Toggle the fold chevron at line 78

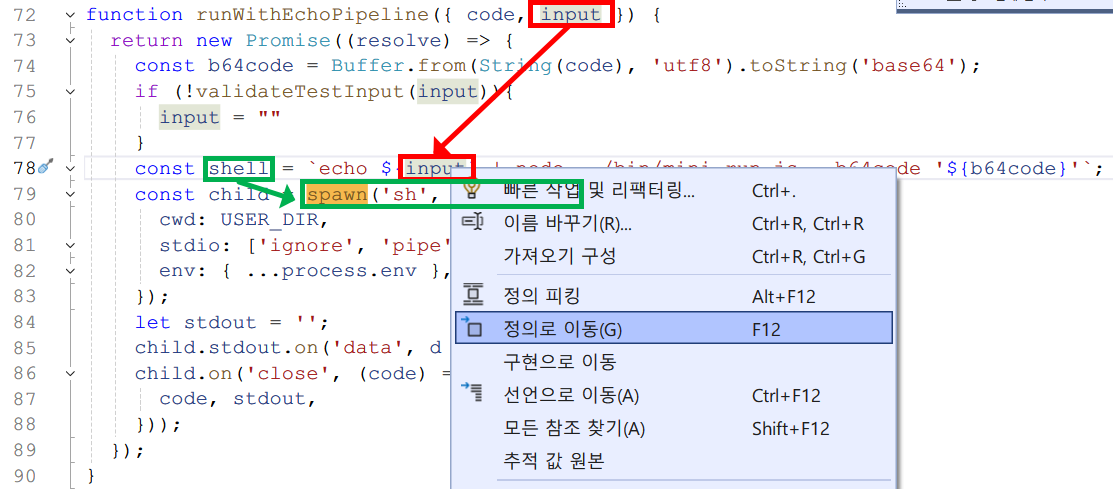70,168
